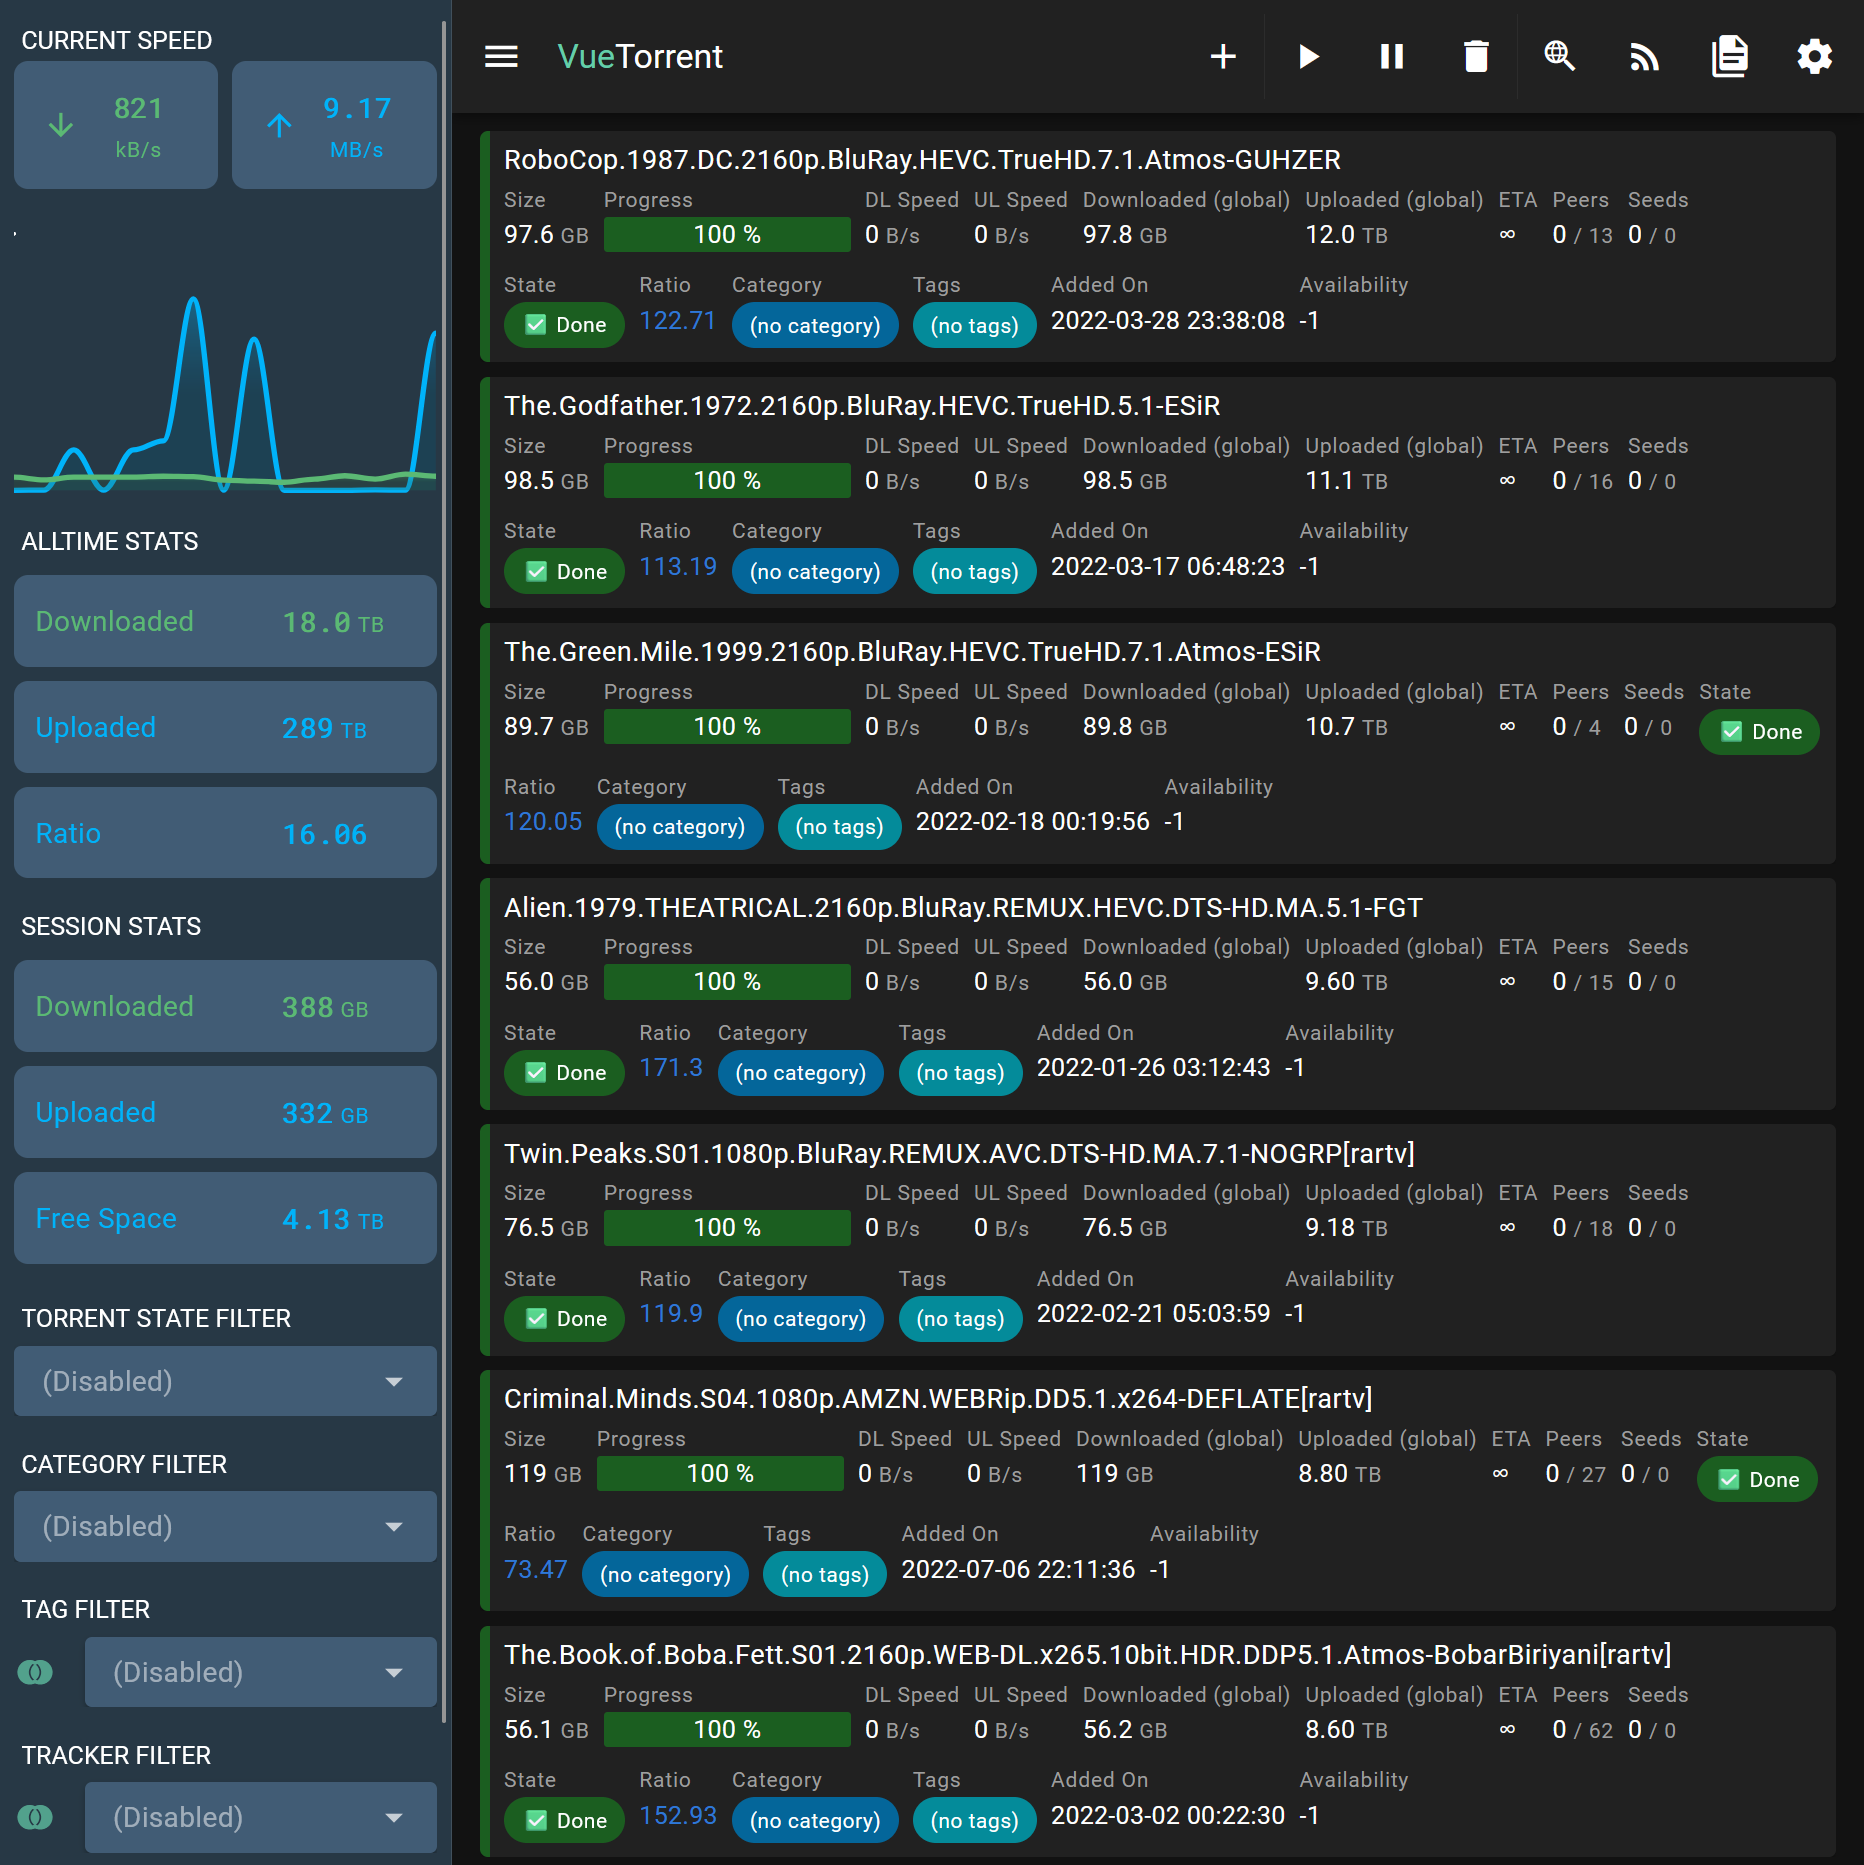Open the search engine globe icon

click(1560, 57)
